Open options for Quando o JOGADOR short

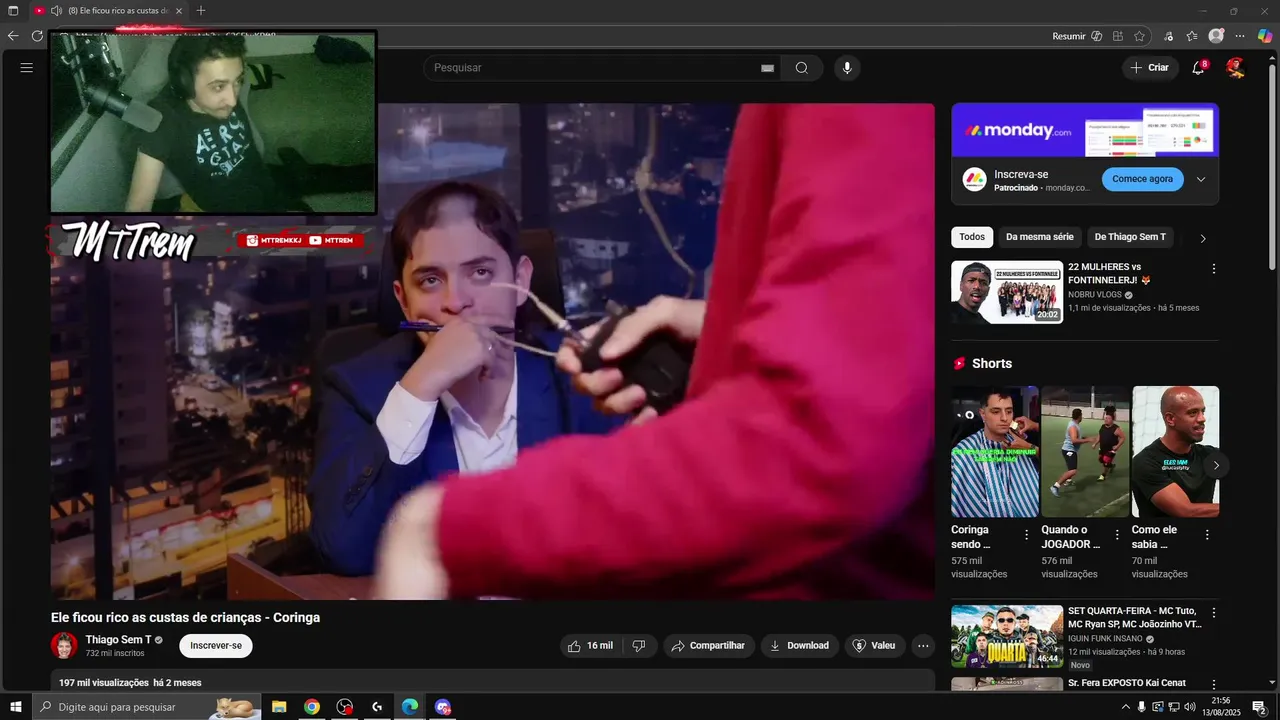(x=1117, y=535)
